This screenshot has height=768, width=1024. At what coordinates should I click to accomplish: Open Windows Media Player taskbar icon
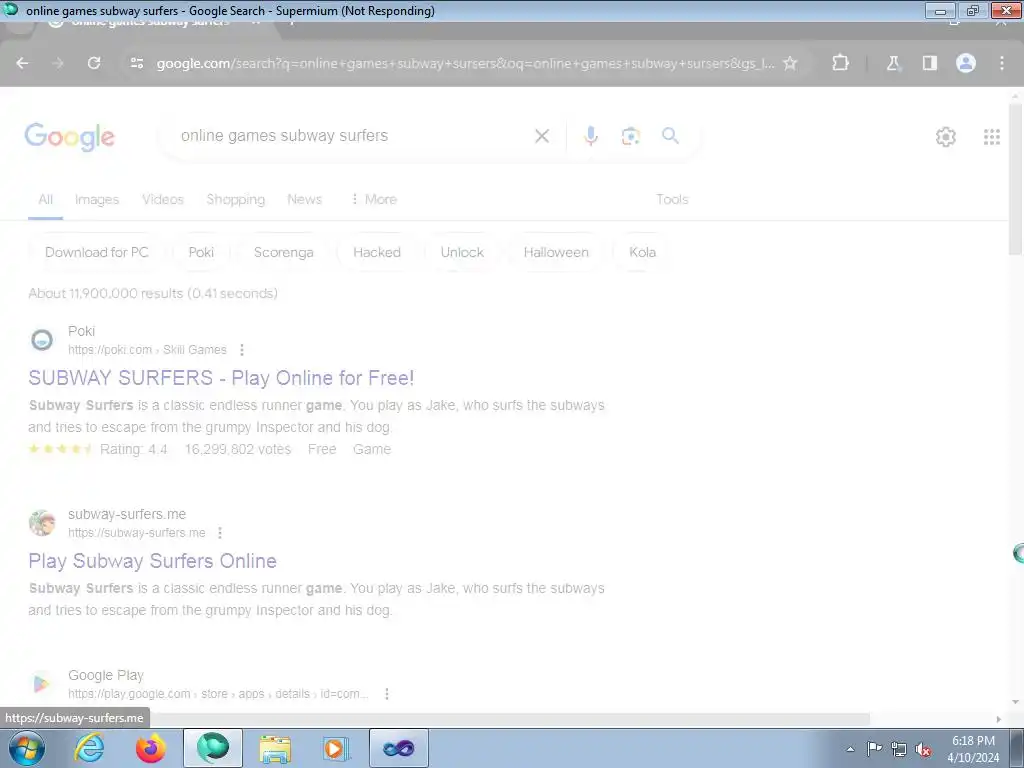[x=336, y=748]
